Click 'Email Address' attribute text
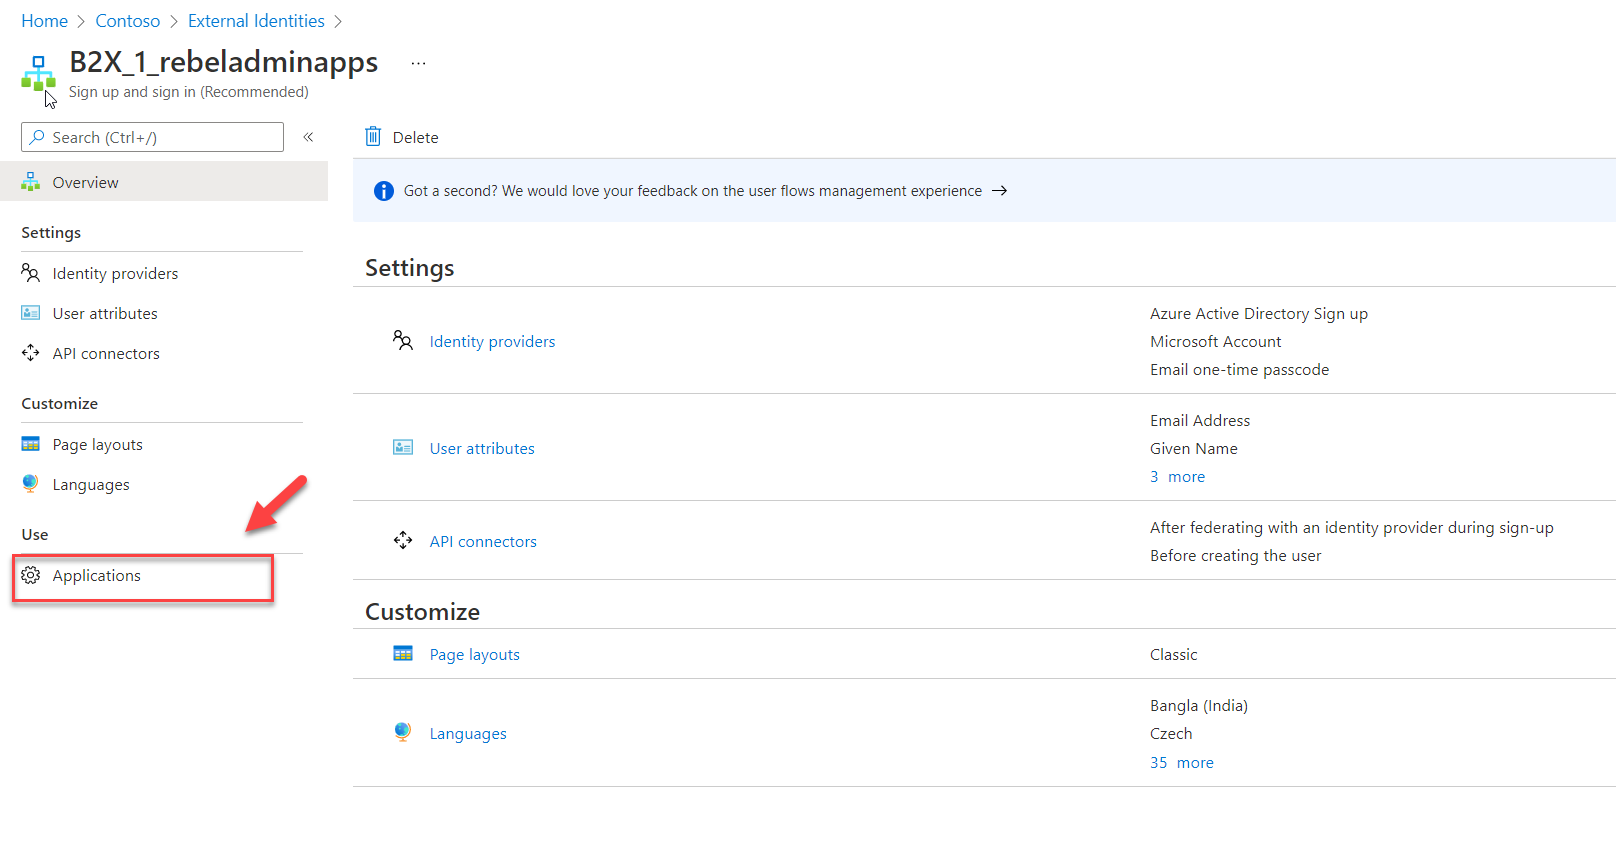The image size is (1616, 860). 1199,420
